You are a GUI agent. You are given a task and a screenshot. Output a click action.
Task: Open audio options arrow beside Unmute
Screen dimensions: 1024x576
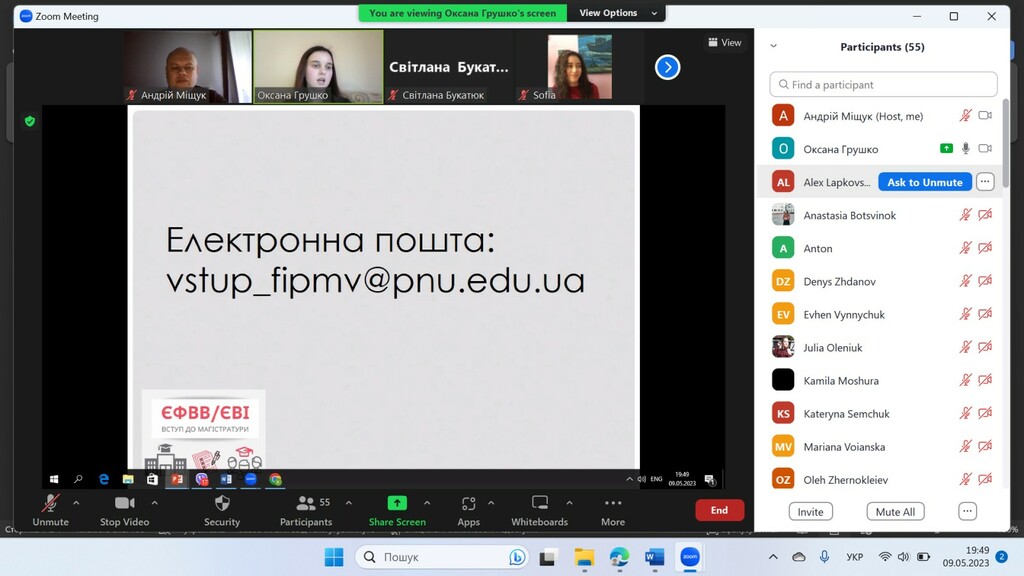click(x=76, y=503)
